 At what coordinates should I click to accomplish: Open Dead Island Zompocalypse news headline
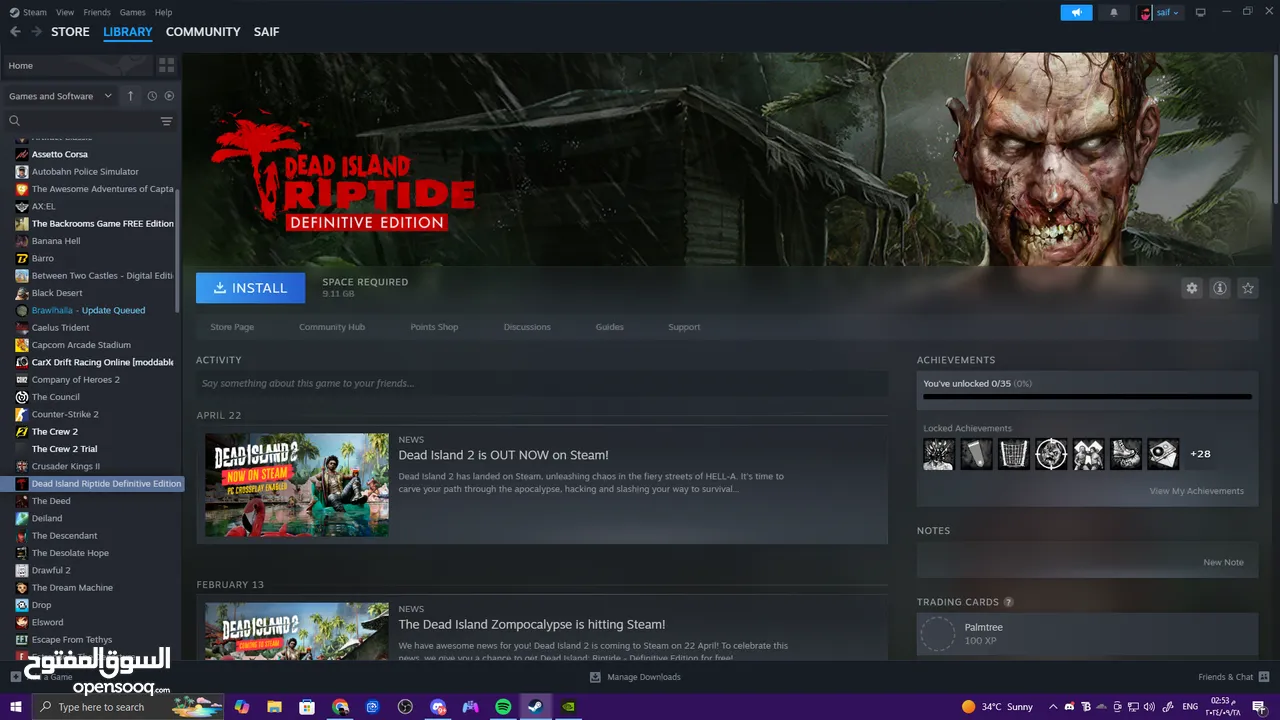tap(532, 624)
